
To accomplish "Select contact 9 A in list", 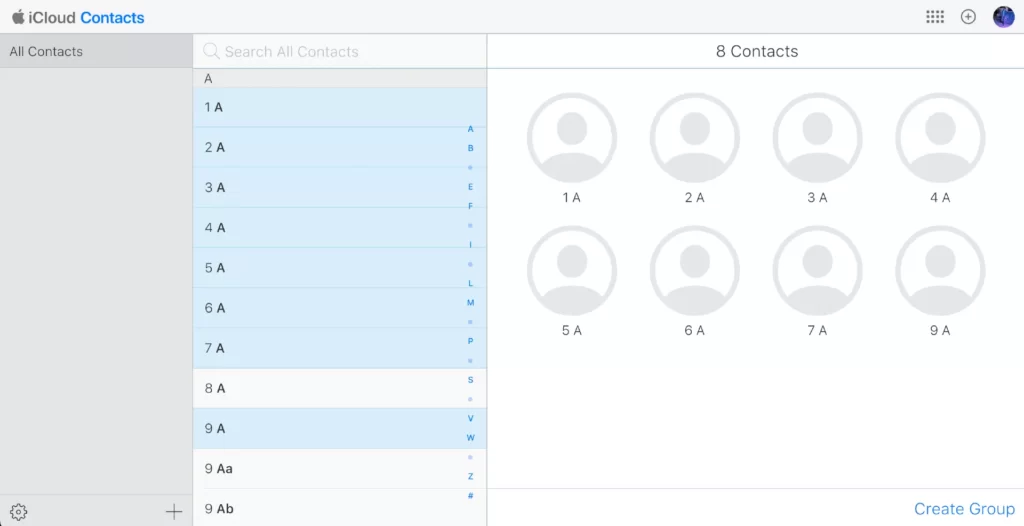I will pos(340,429).
